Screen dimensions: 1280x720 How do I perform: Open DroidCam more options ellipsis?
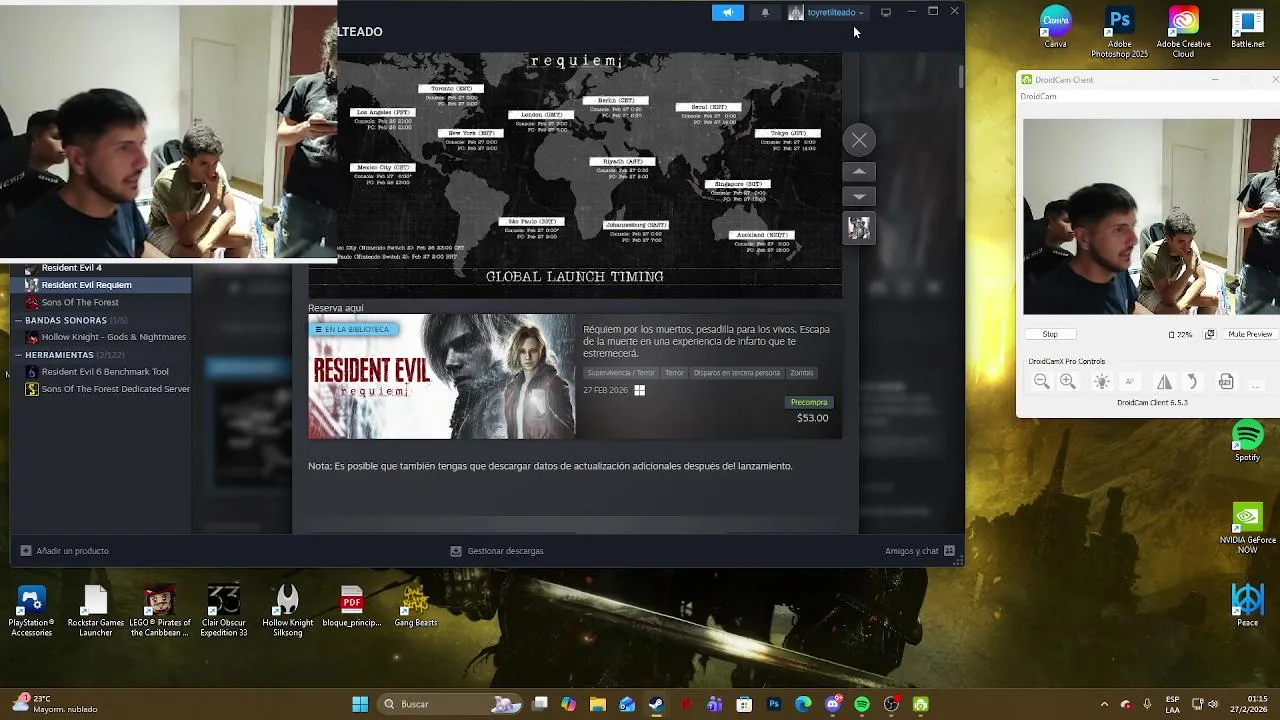[1256, 385]
